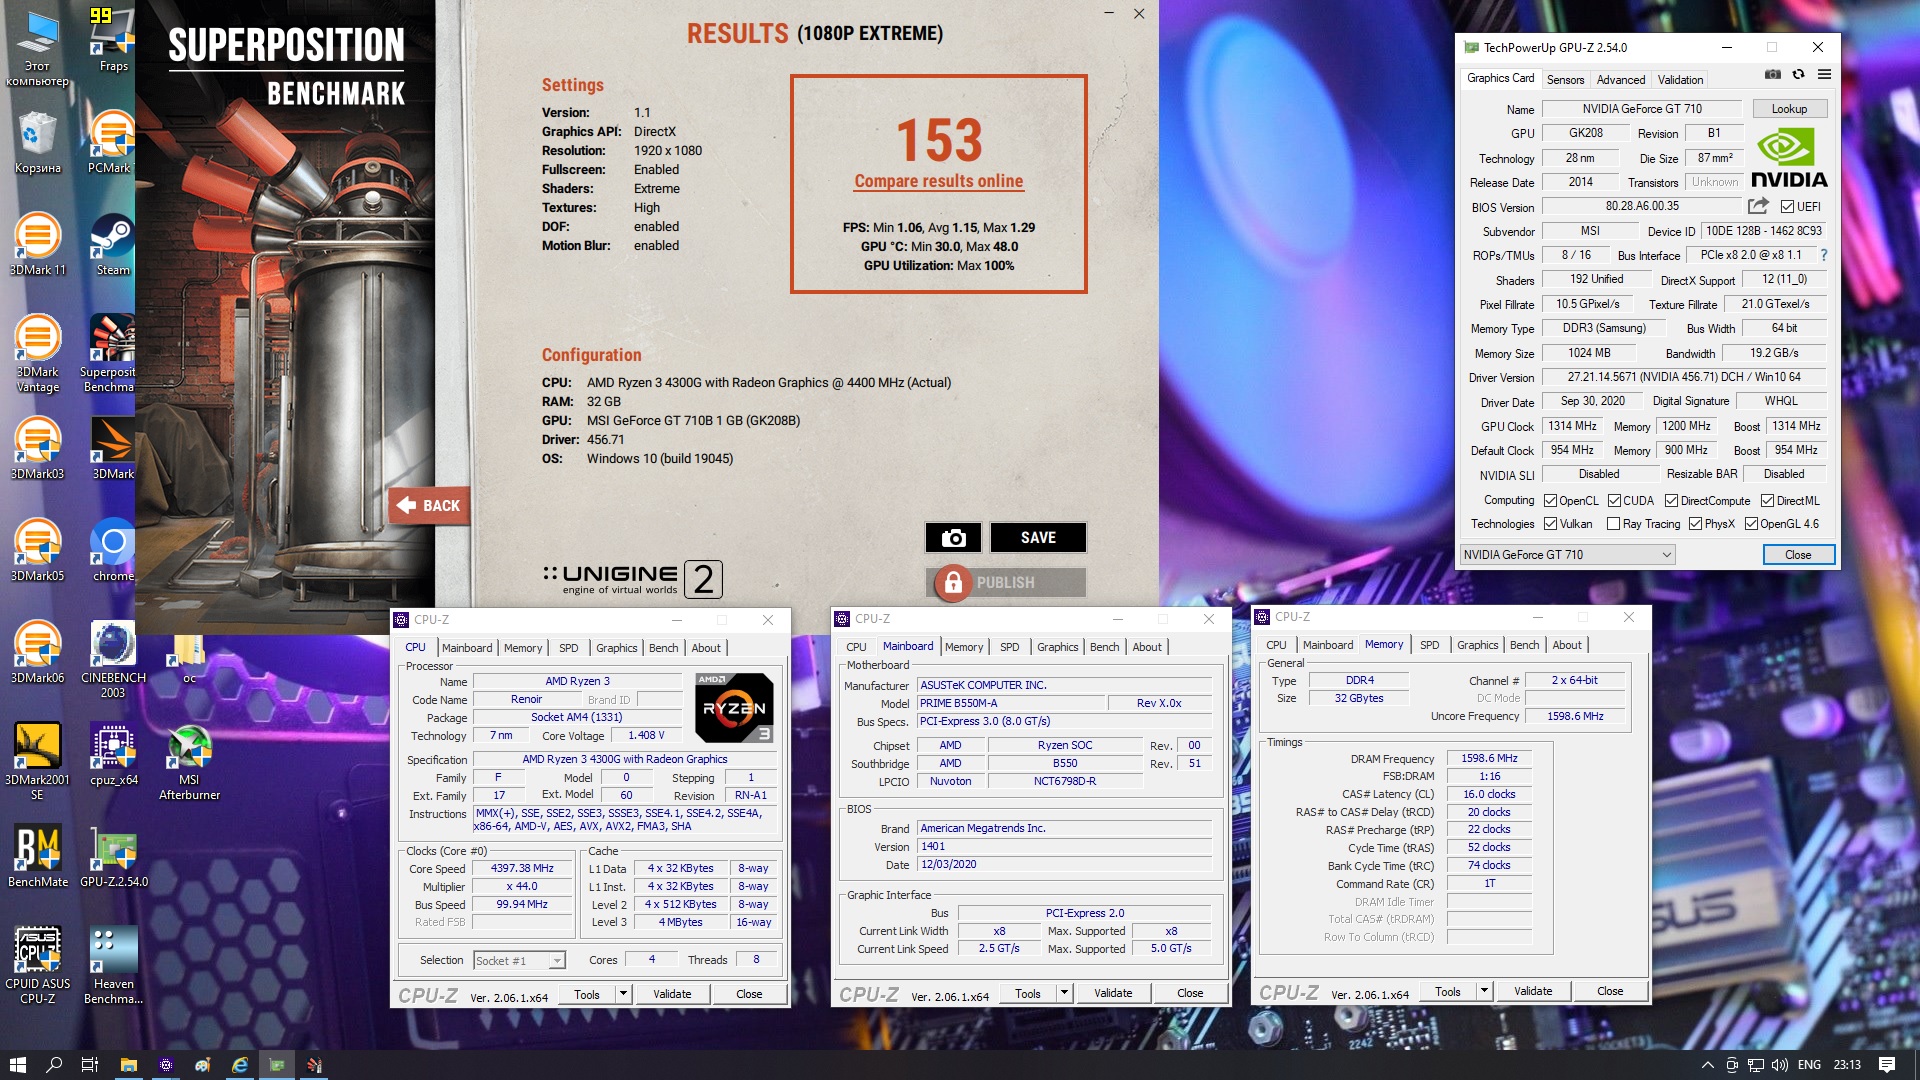
Task: Take screenshot with Superposition camera button
Action: 953,538
